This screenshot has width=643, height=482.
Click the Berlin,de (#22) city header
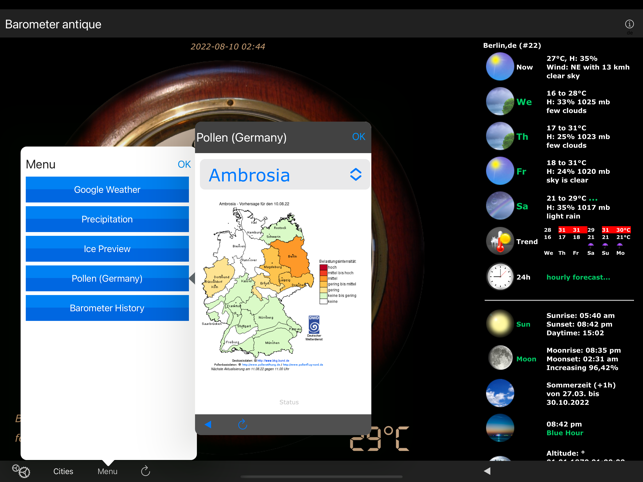512,46
